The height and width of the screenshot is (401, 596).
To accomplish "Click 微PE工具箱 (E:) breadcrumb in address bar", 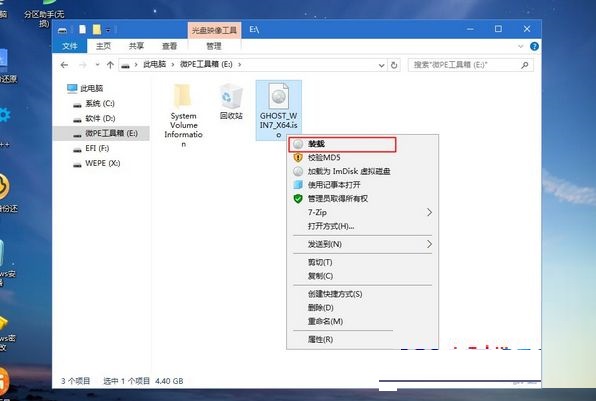I will click(206, 65).
